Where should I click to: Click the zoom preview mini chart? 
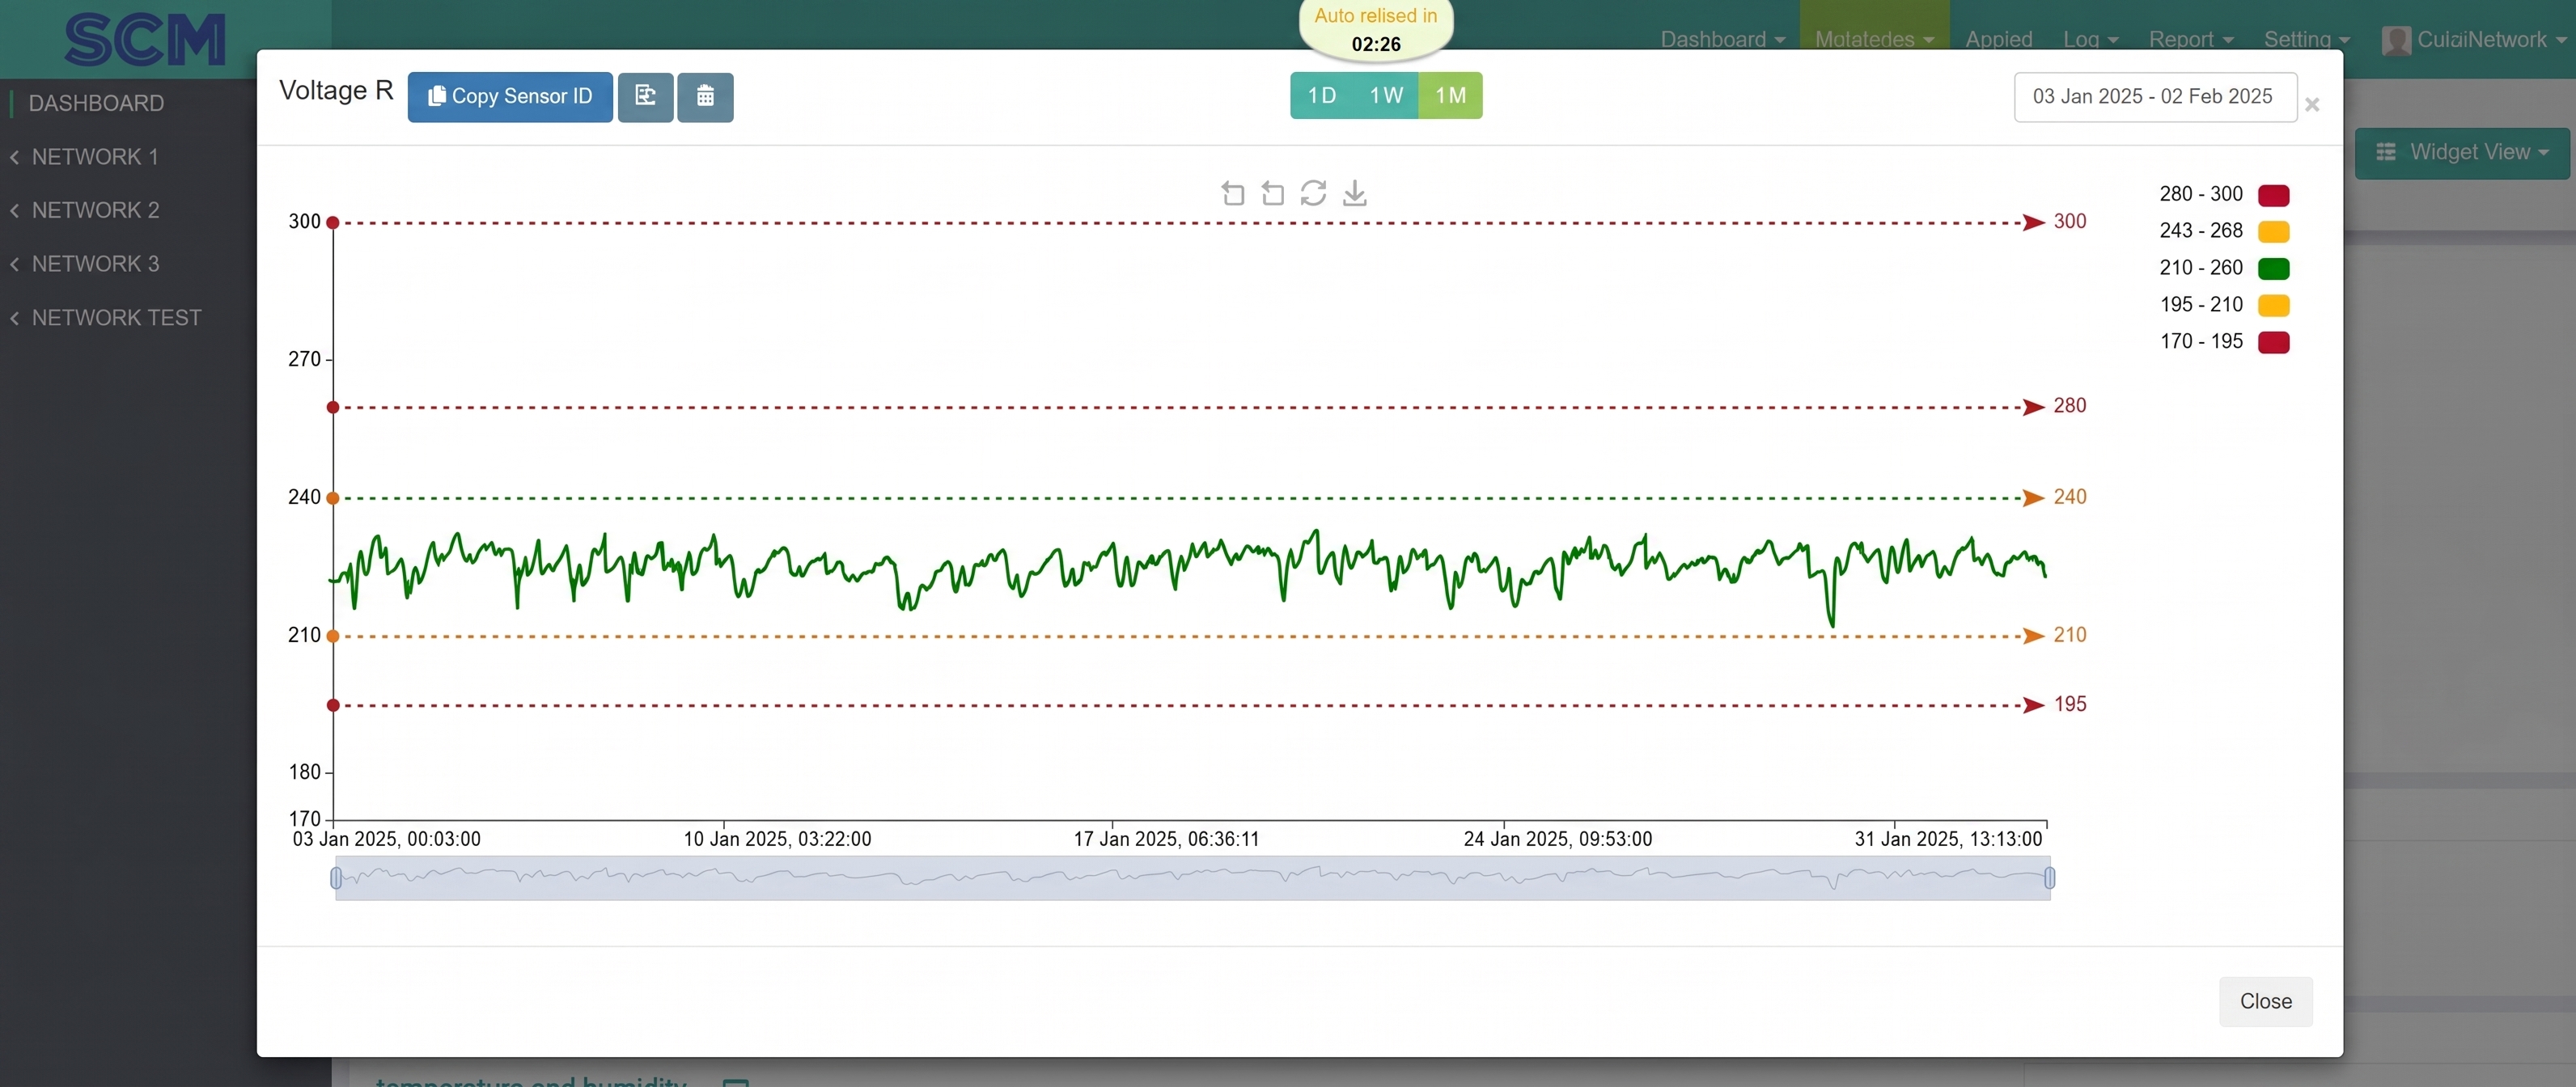pos(1192,878)
